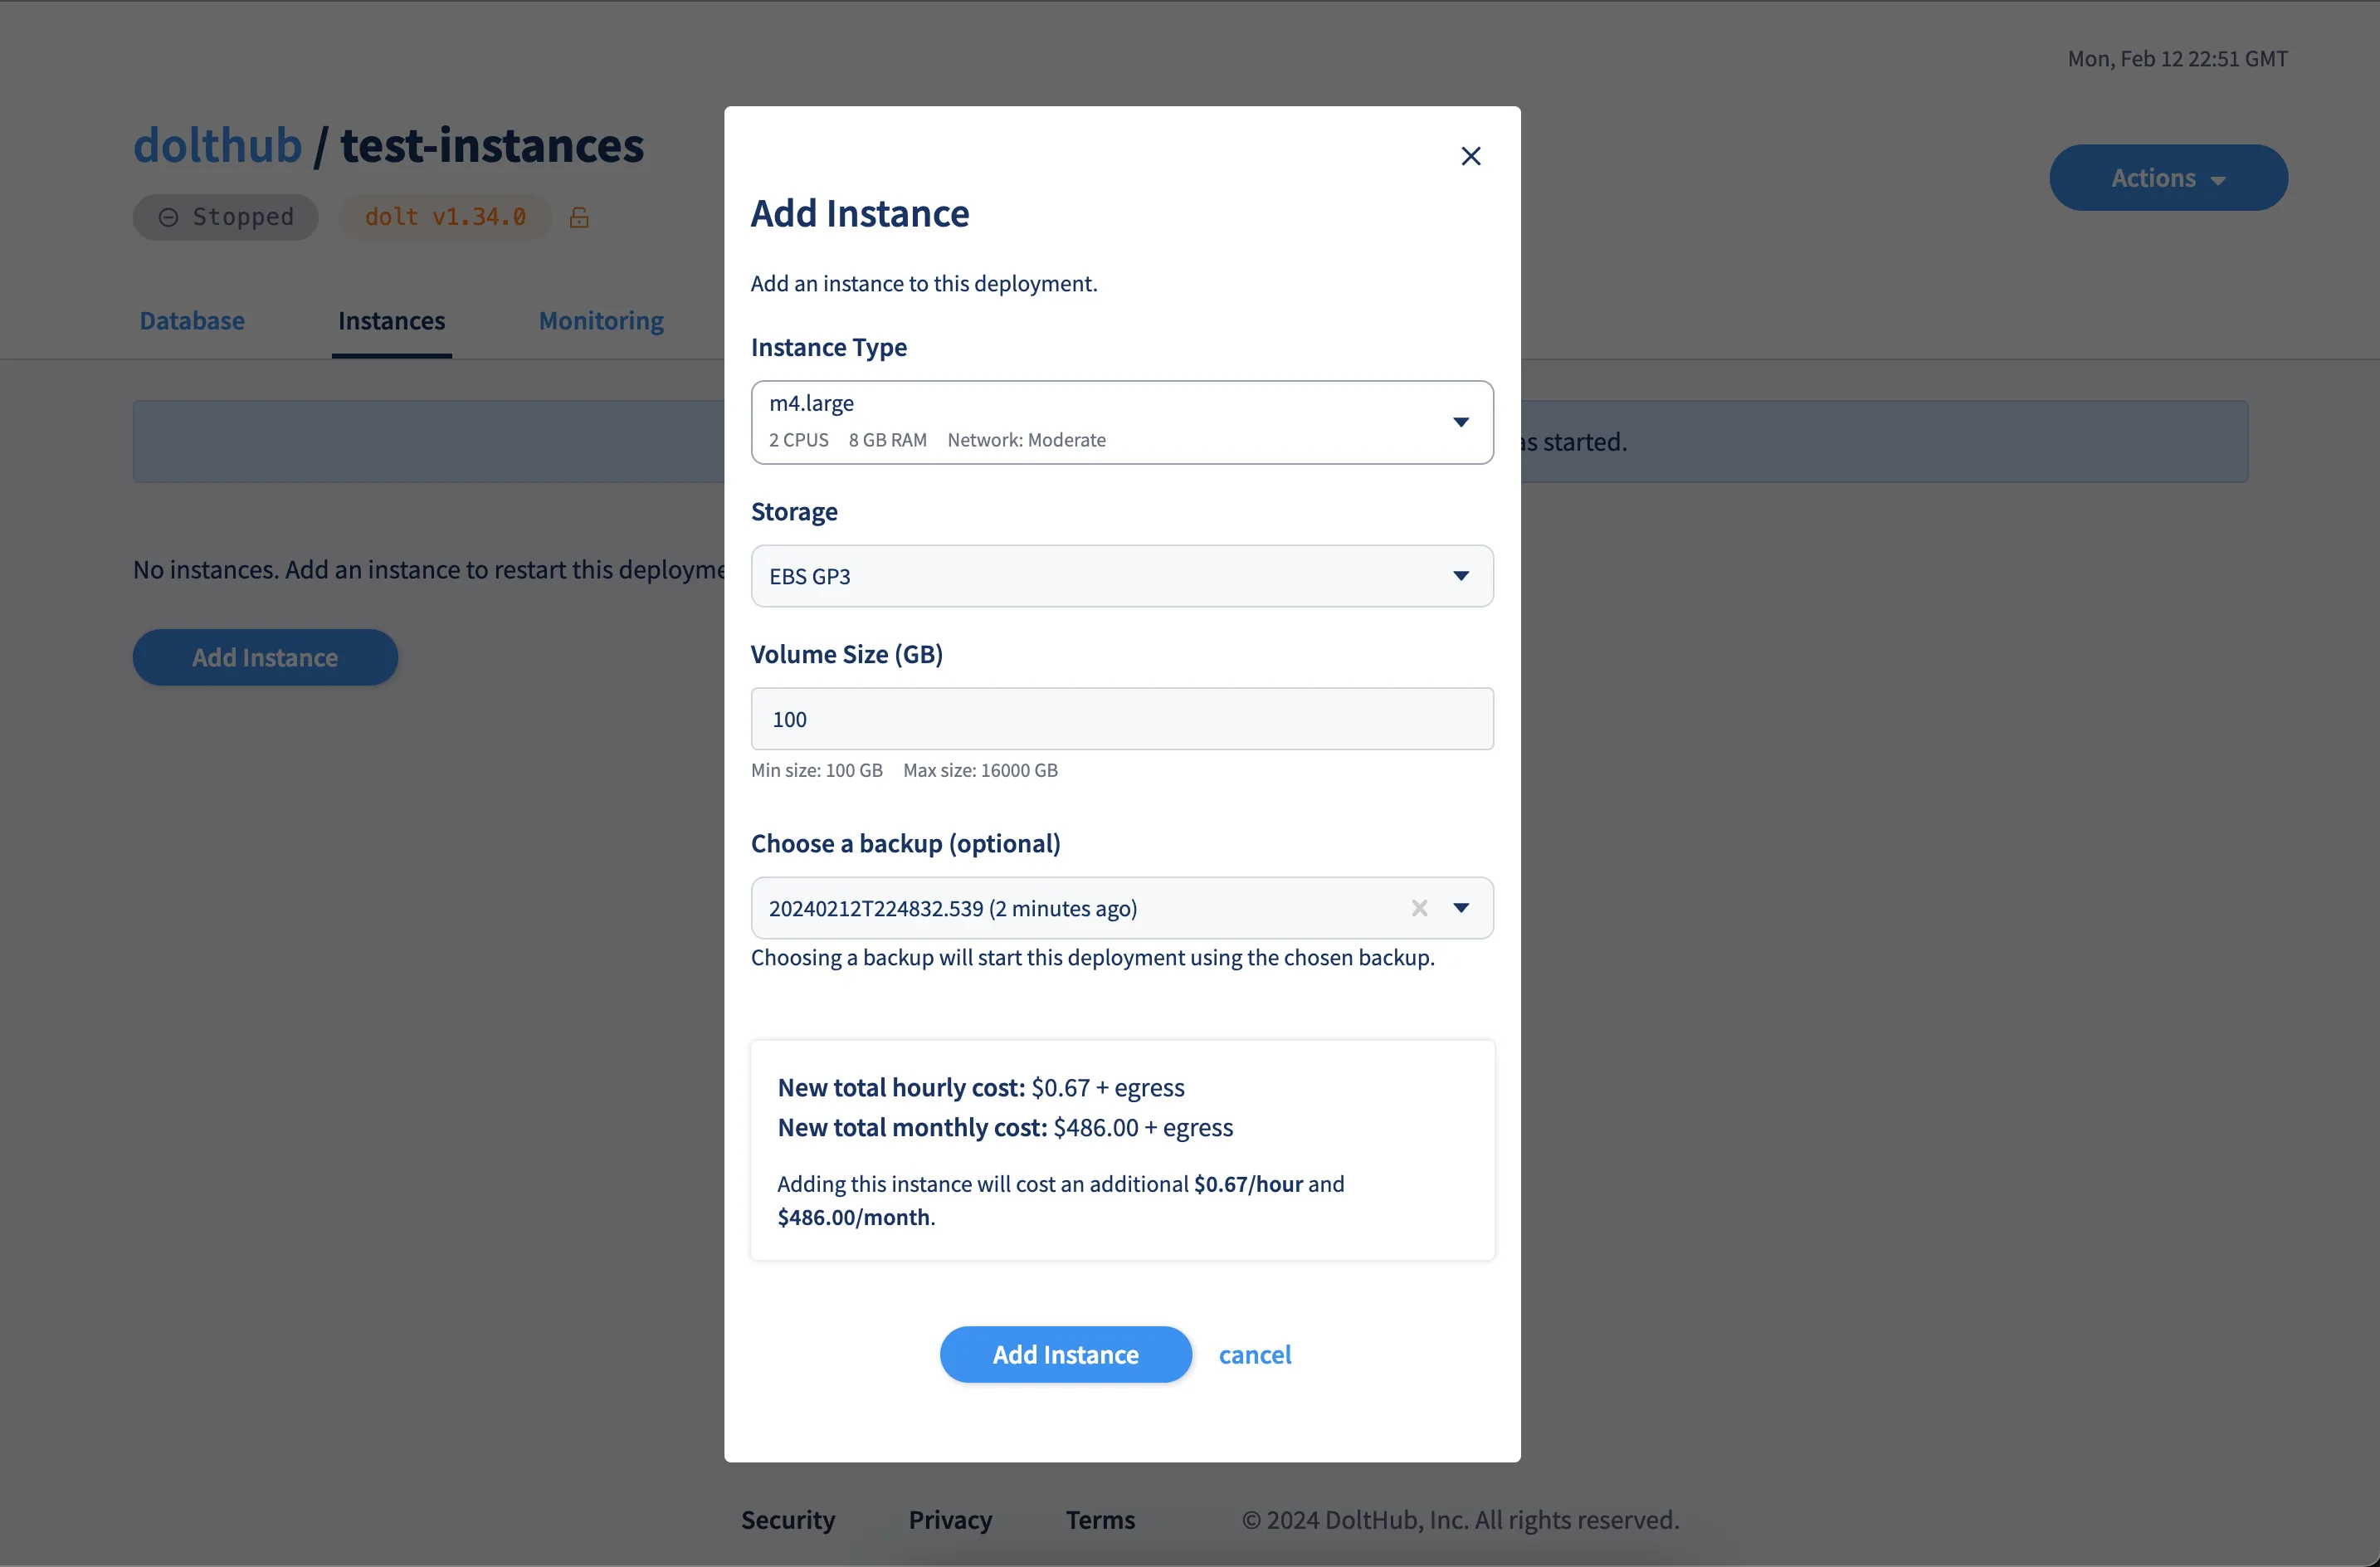Switch to the Database tab
Screen dimensions: 2380x1567
click(x=192, y=321)
